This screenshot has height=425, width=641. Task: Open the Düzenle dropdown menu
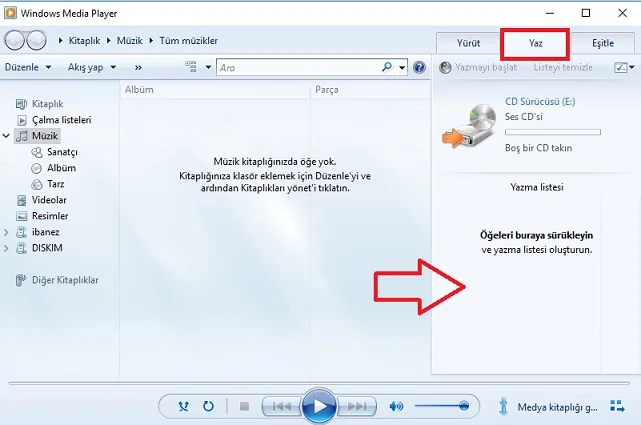(x=28, y=67)
